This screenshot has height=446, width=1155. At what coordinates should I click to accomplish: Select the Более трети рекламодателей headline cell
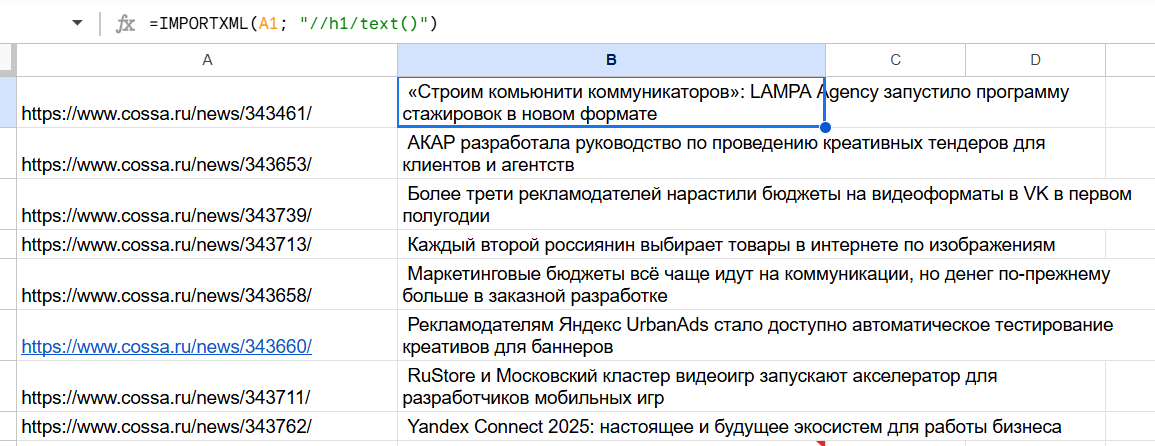coord(611,203)
